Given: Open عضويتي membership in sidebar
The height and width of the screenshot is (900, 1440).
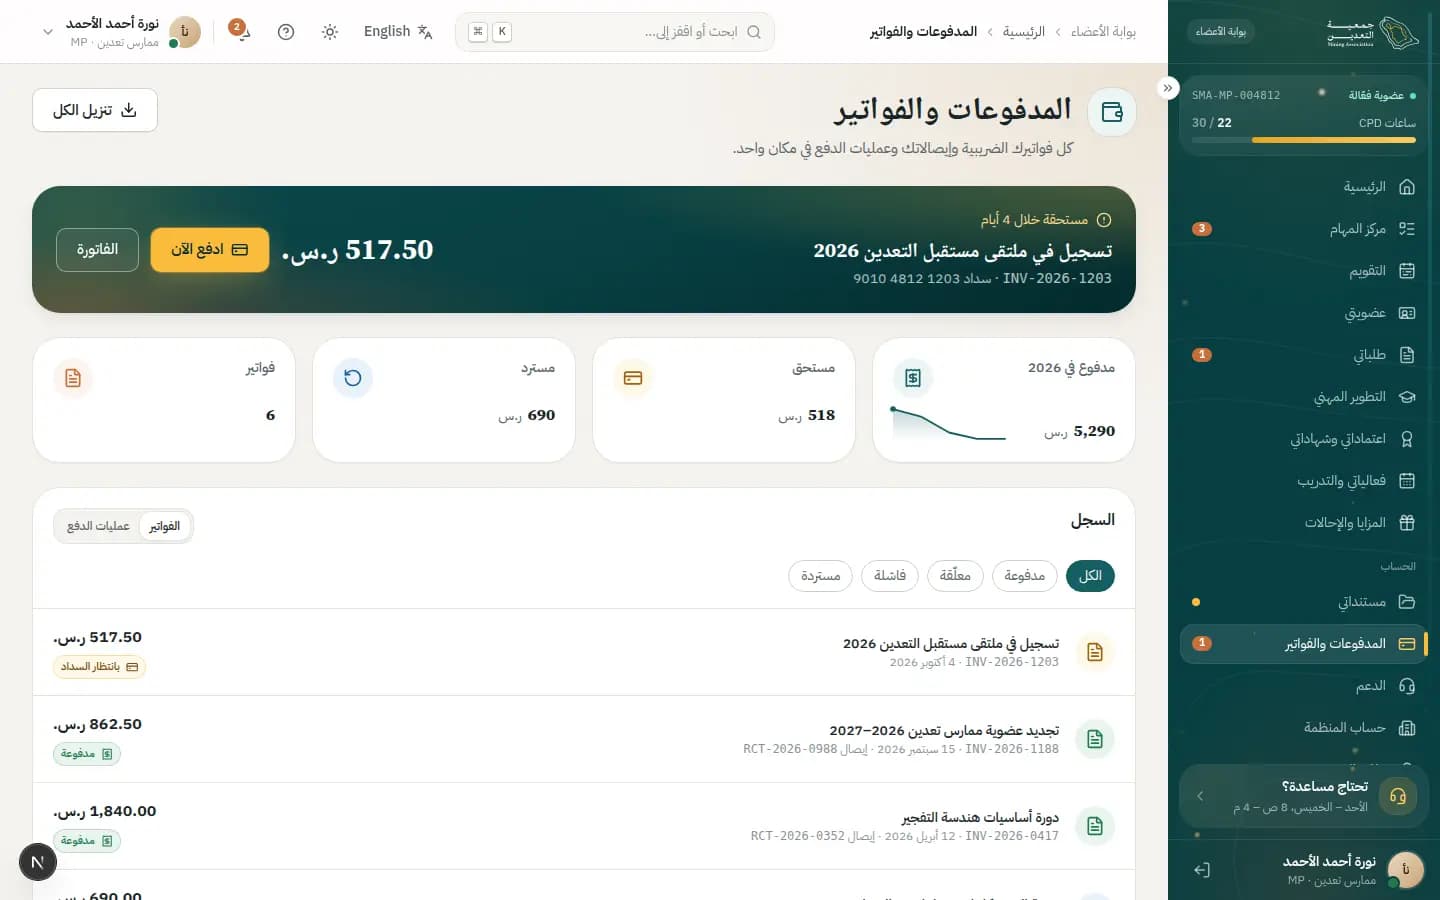Looking at the screenshot, I should tap(1303, 313).
